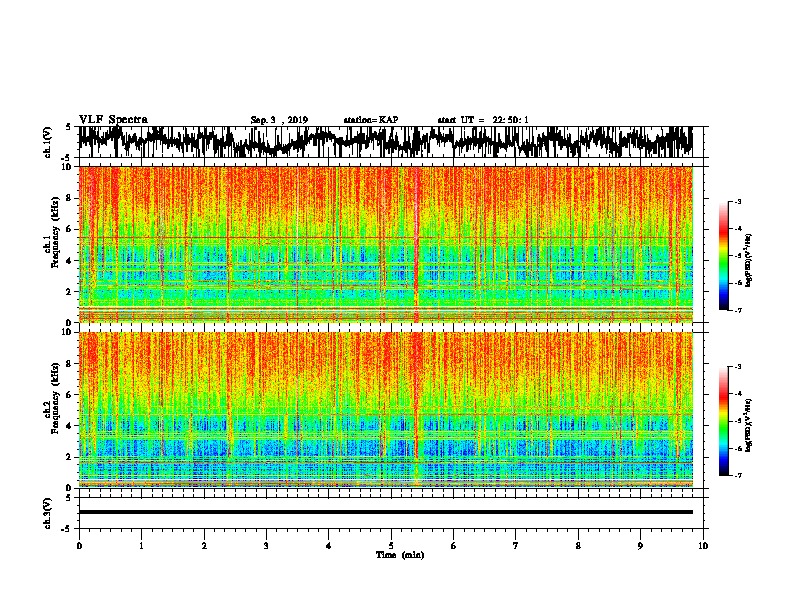Click the "4" kHz tick on ch.1 spectrogram

69,261
